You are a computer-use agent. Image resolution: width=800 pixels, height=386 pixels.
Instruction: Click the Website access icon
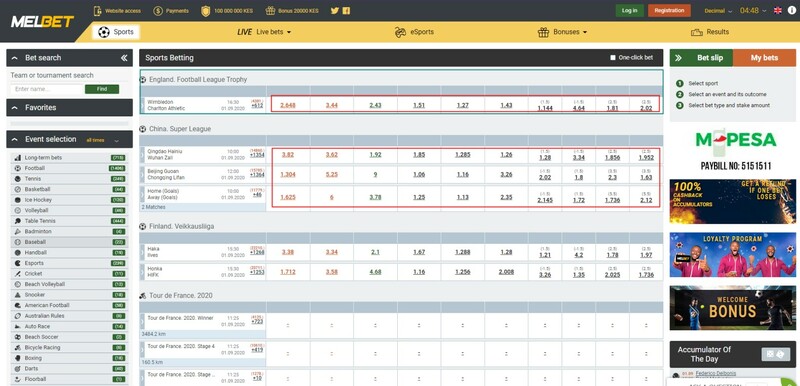pyautogui.click(x=97, y=10)
